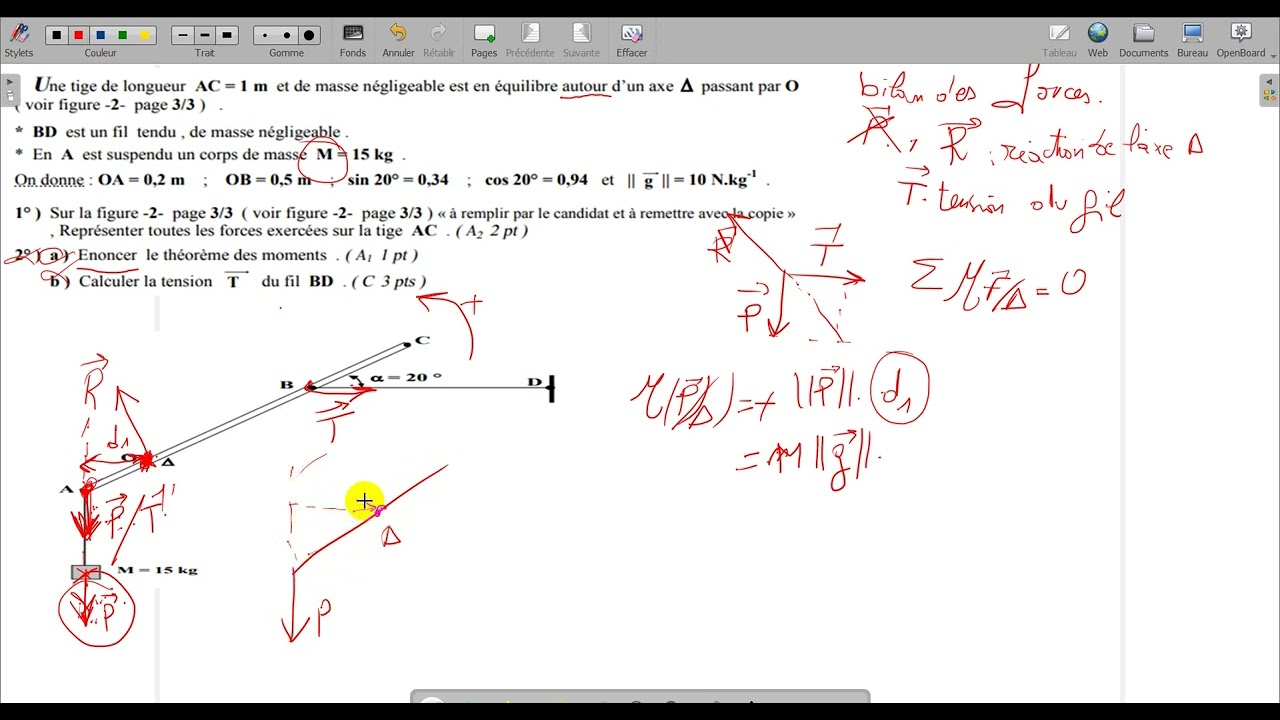Show the Bureau desktop mode

tap(1193, 40)
